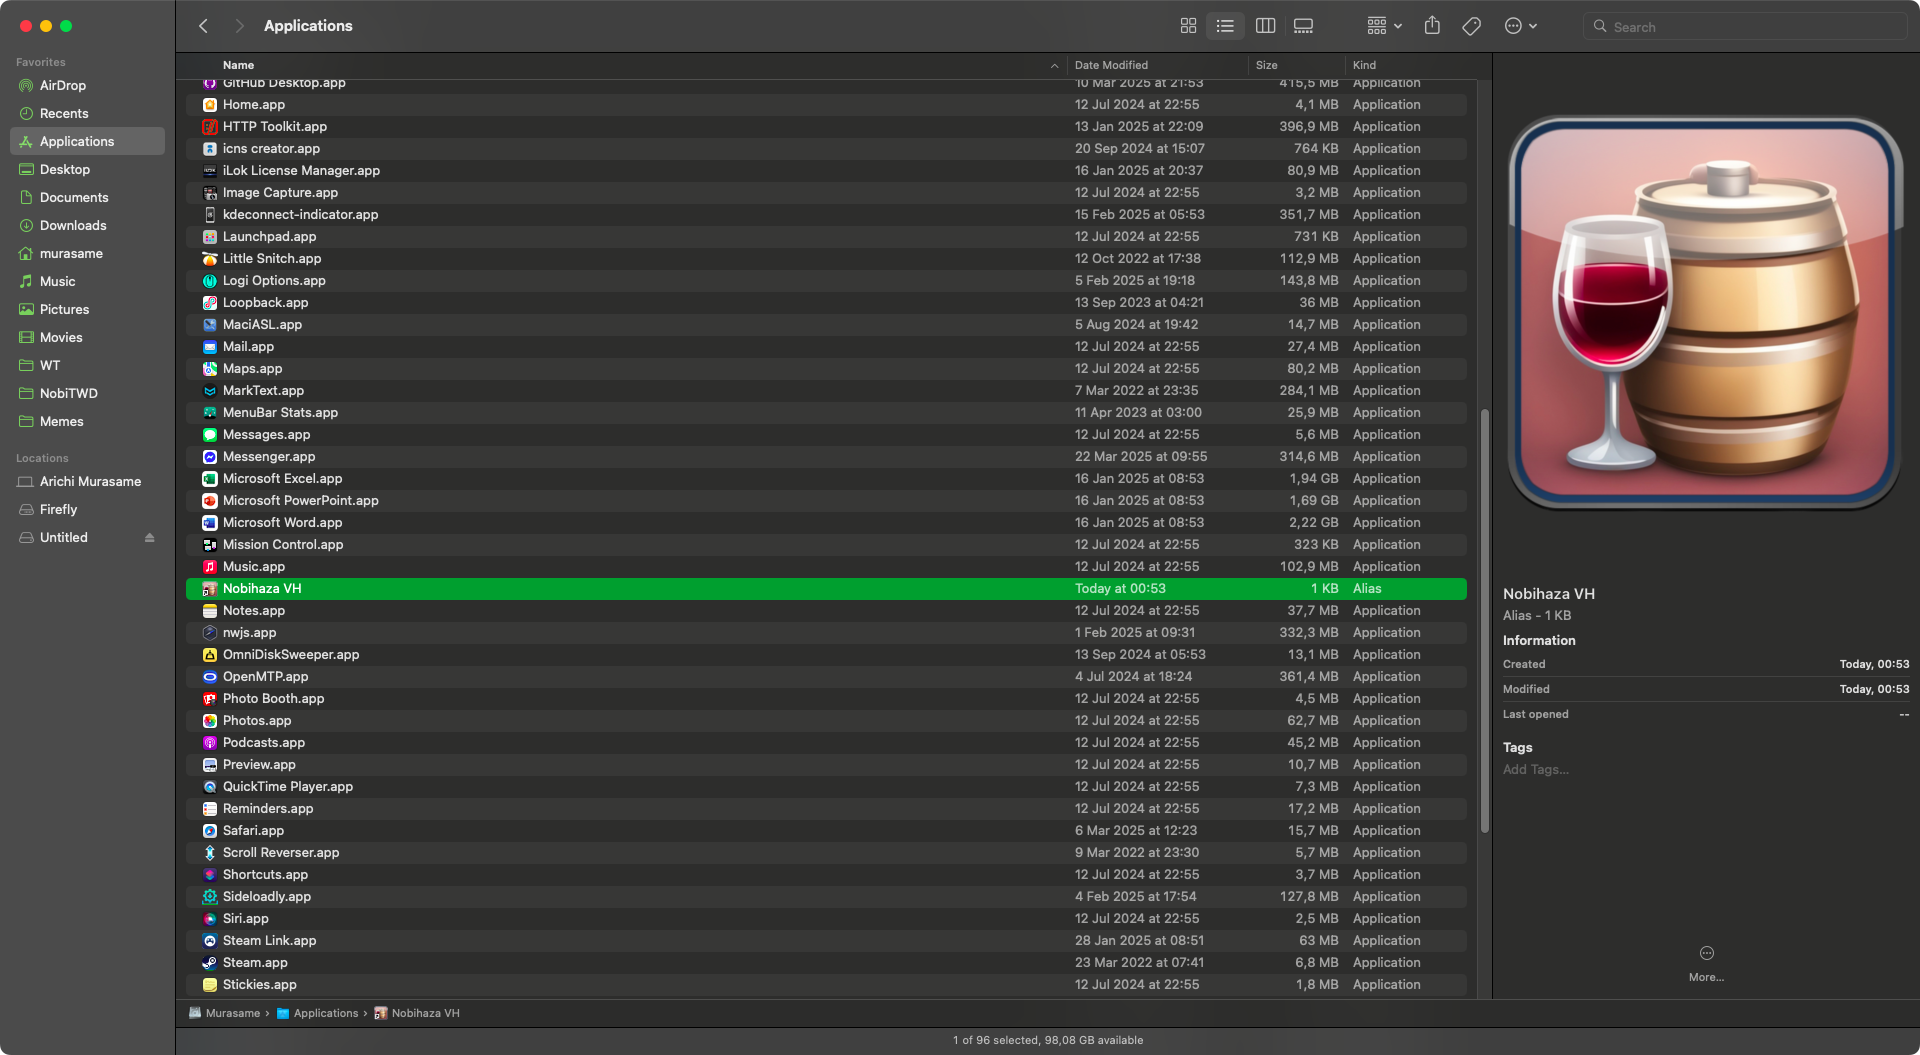The height and width of the screenshot is (1055, 1920).
Task: Click the Edit Tags icon
Action: (x=1471, y=26)
